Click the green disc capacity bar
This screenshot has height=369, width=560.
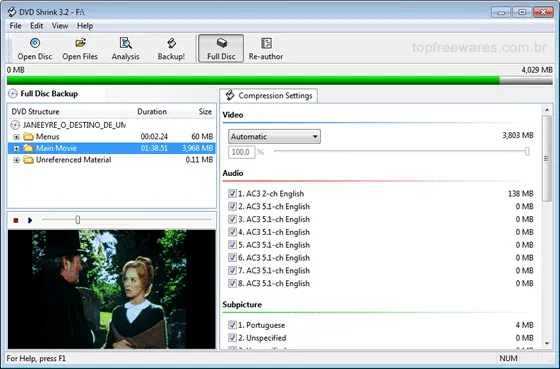(x=253, y=80)
